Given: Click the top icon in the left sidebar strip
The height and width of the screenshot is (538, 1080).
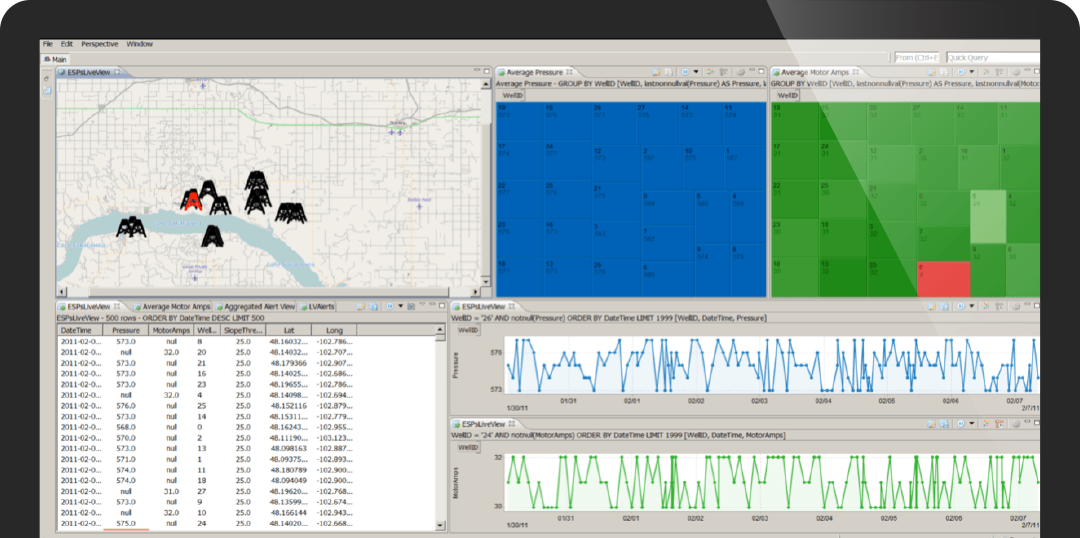Looking at the screenshot, I should click(x=47, y=79).
